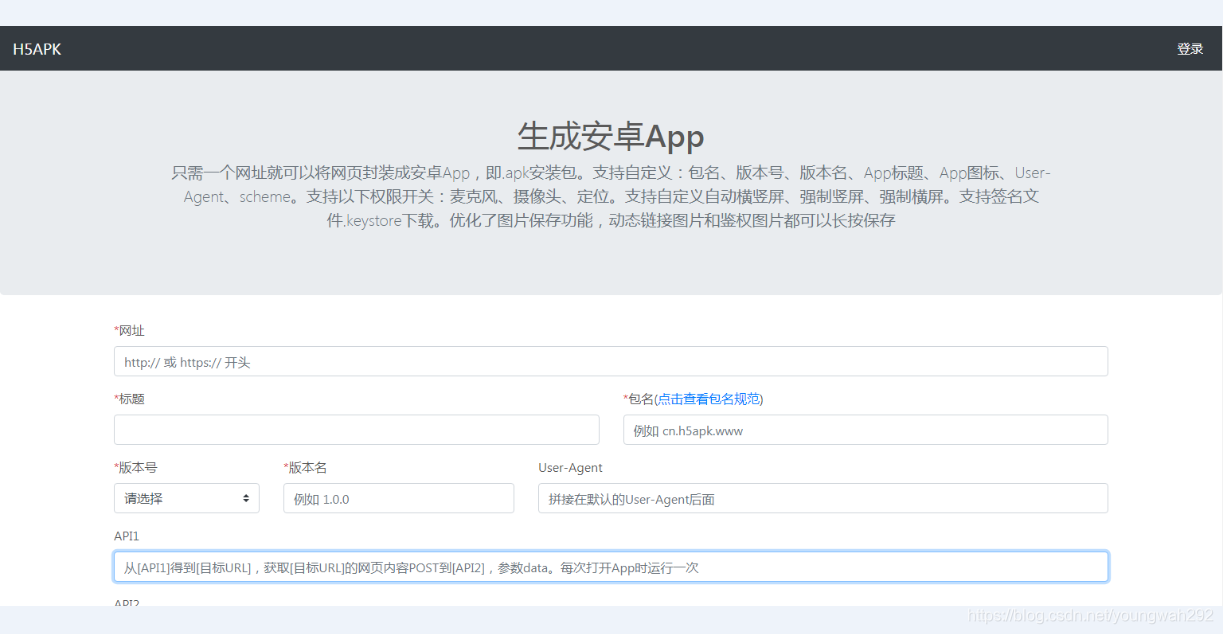Screen dimensions: 1223x634
Task: Open the 登录 login link
Action: [x=1190, y=49]
